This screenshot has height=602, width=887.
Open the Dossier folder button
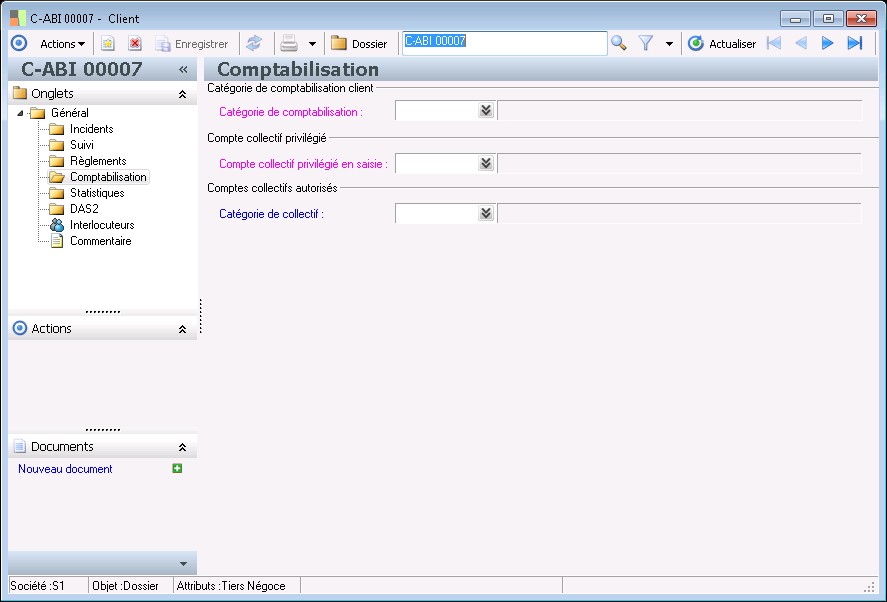[x=359, y=44]
